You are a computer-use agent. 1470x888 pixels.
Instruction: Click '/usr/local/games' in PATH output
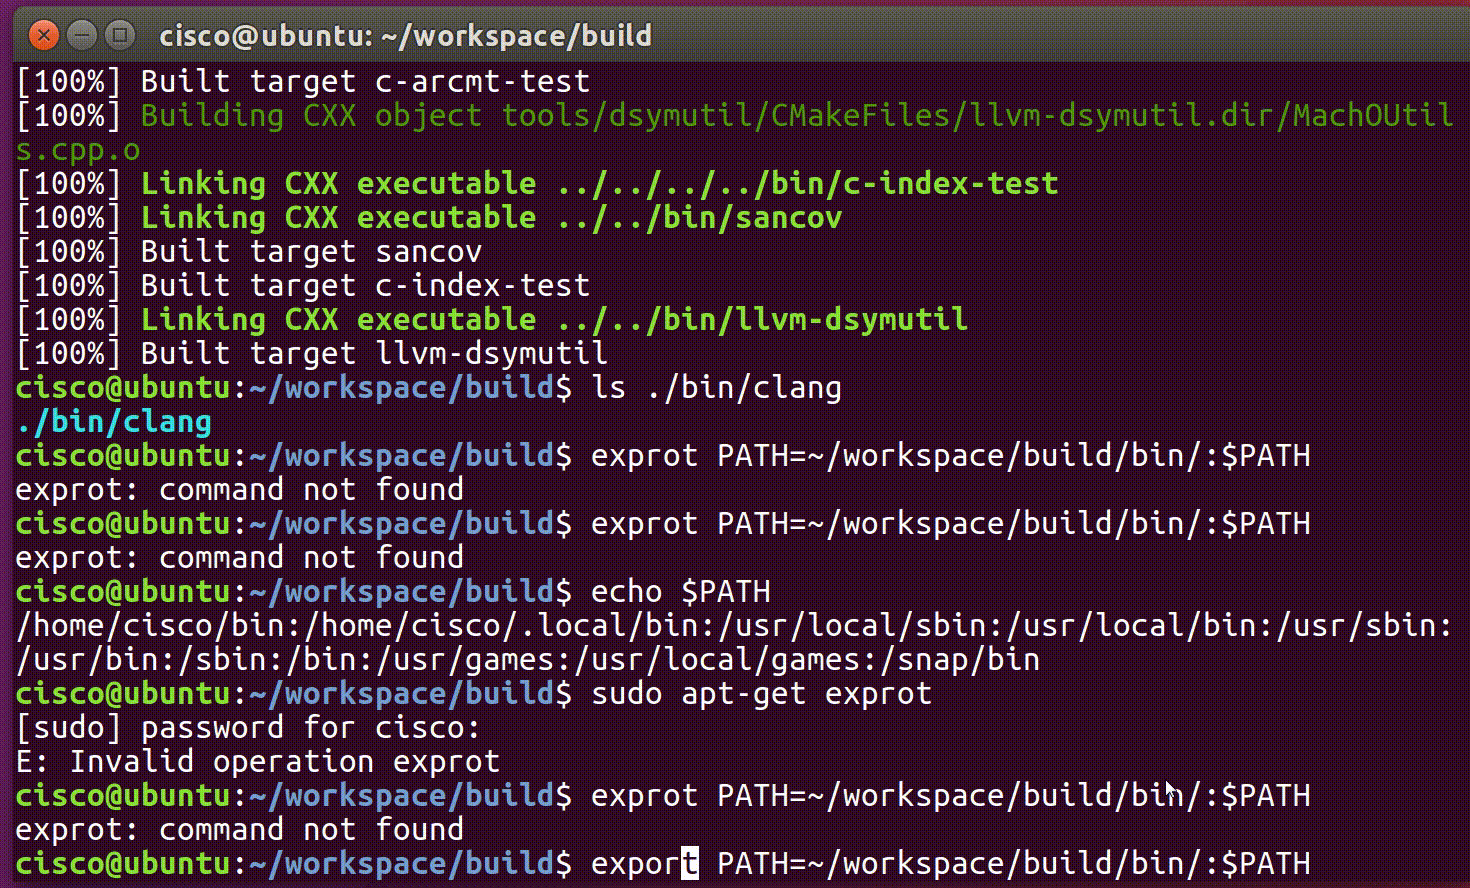point(725,660)
